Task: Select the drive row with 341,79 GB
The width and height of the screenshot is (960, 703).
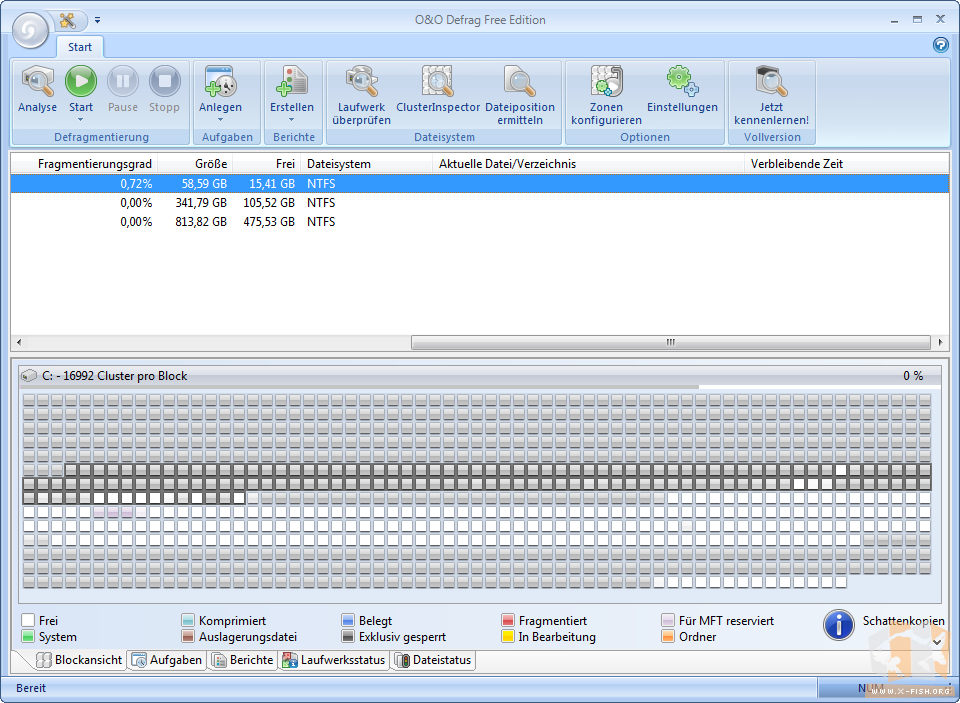Action: (x=480, y=203)
